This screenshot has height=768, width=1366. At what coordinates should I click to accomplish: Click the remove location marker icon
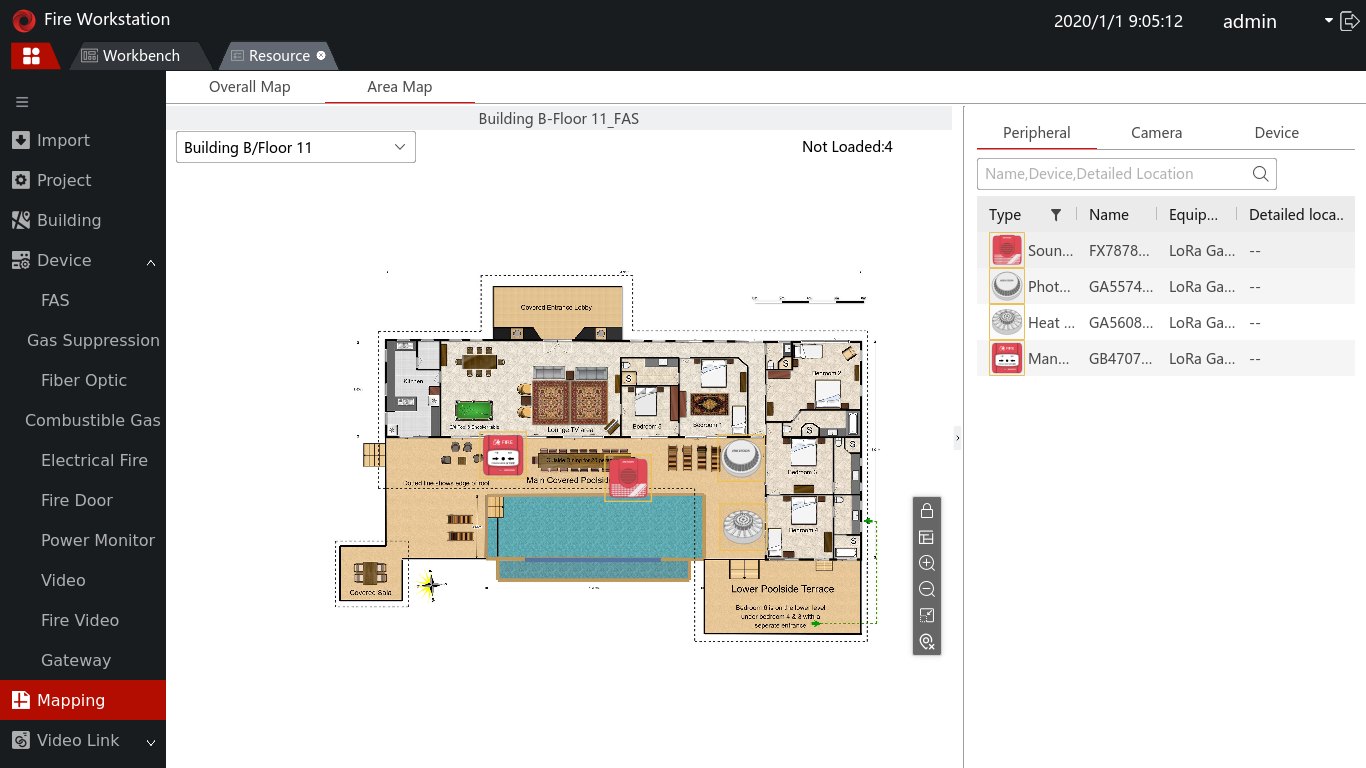(x=927, y=642)
